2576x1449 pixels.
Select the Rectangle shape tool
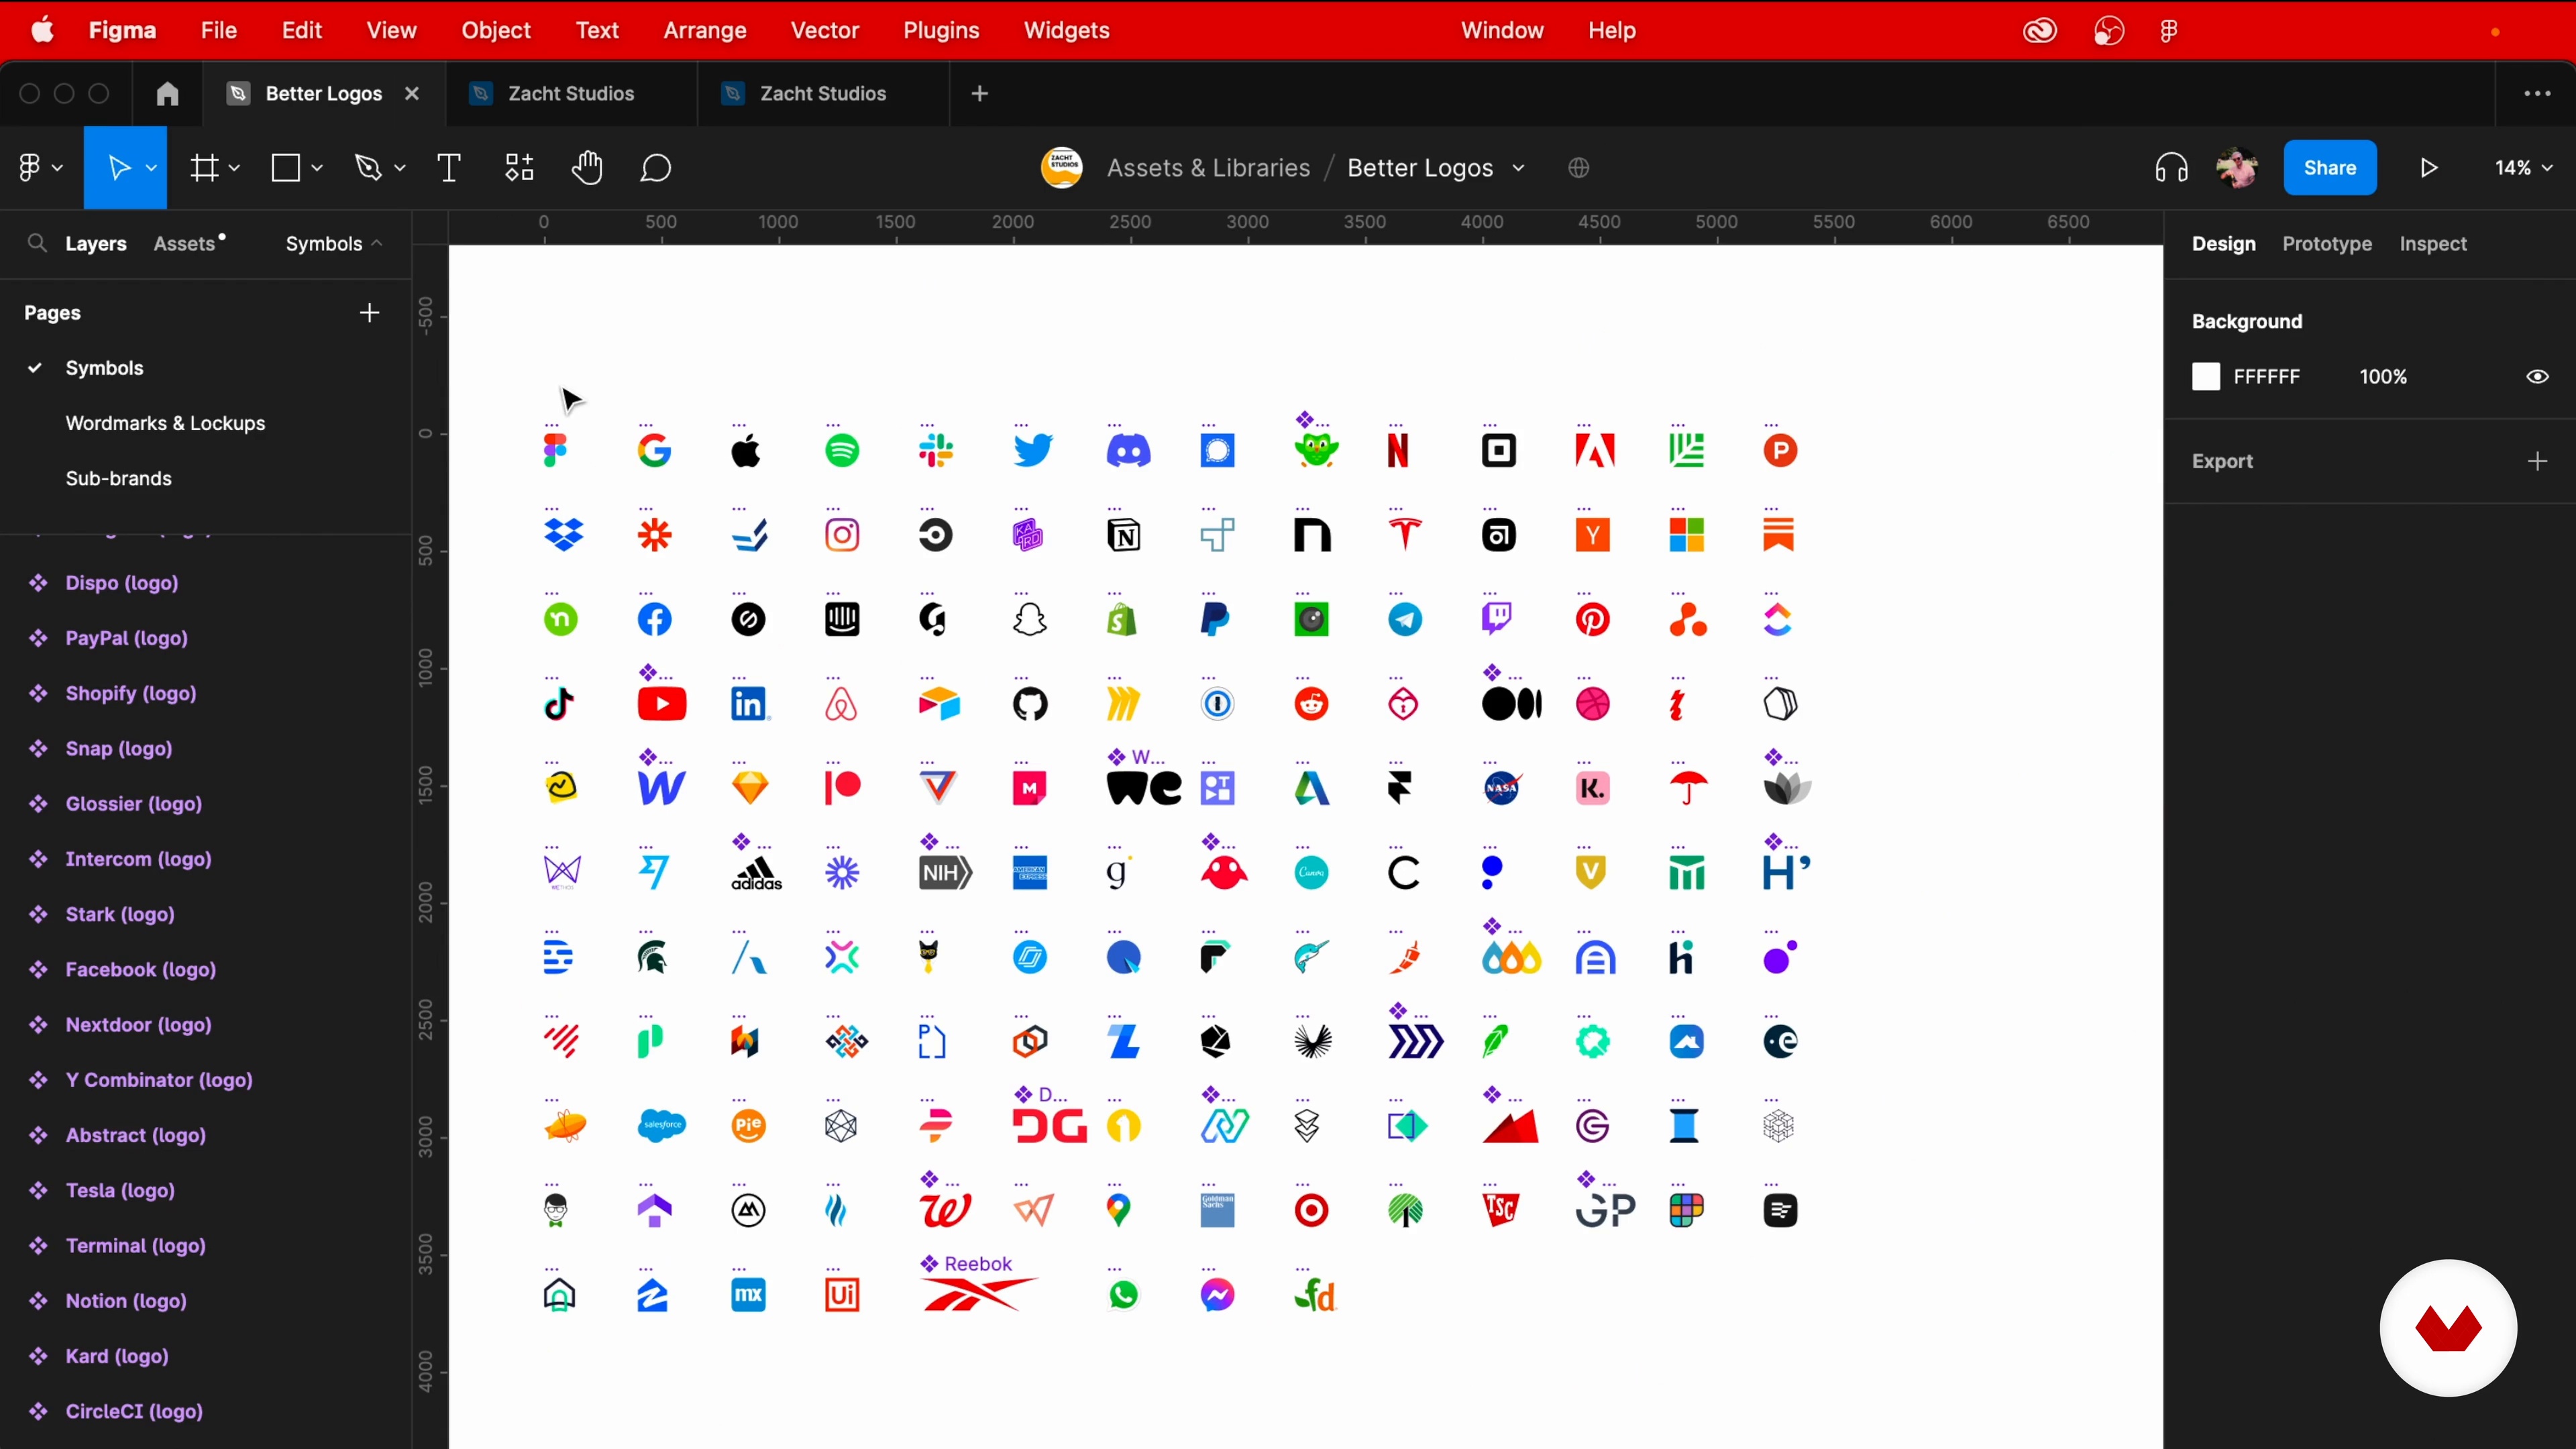tap(286, 168)
